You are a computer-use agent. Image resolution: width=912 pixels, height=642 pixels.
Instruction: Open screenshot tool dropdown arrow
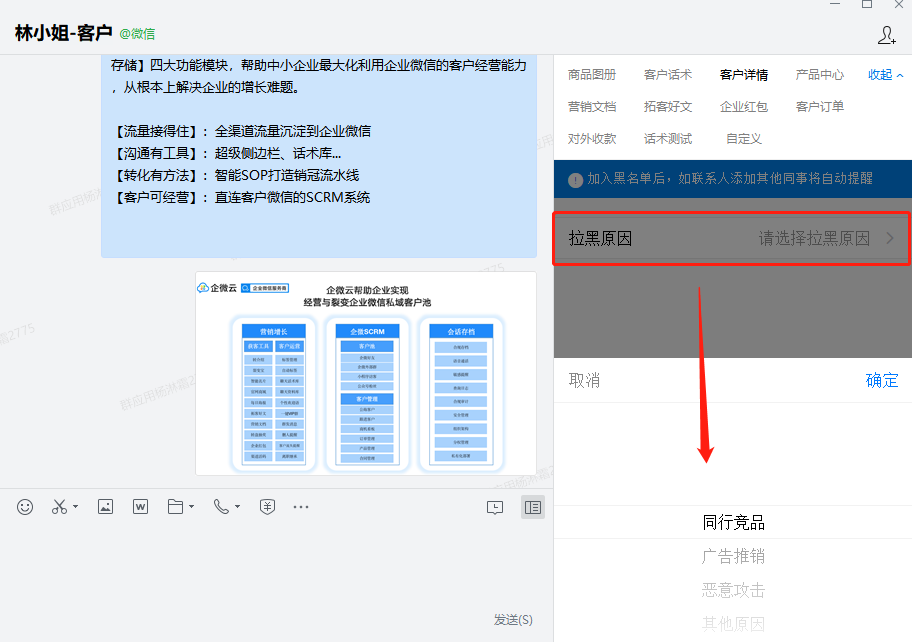pos(76,508)
